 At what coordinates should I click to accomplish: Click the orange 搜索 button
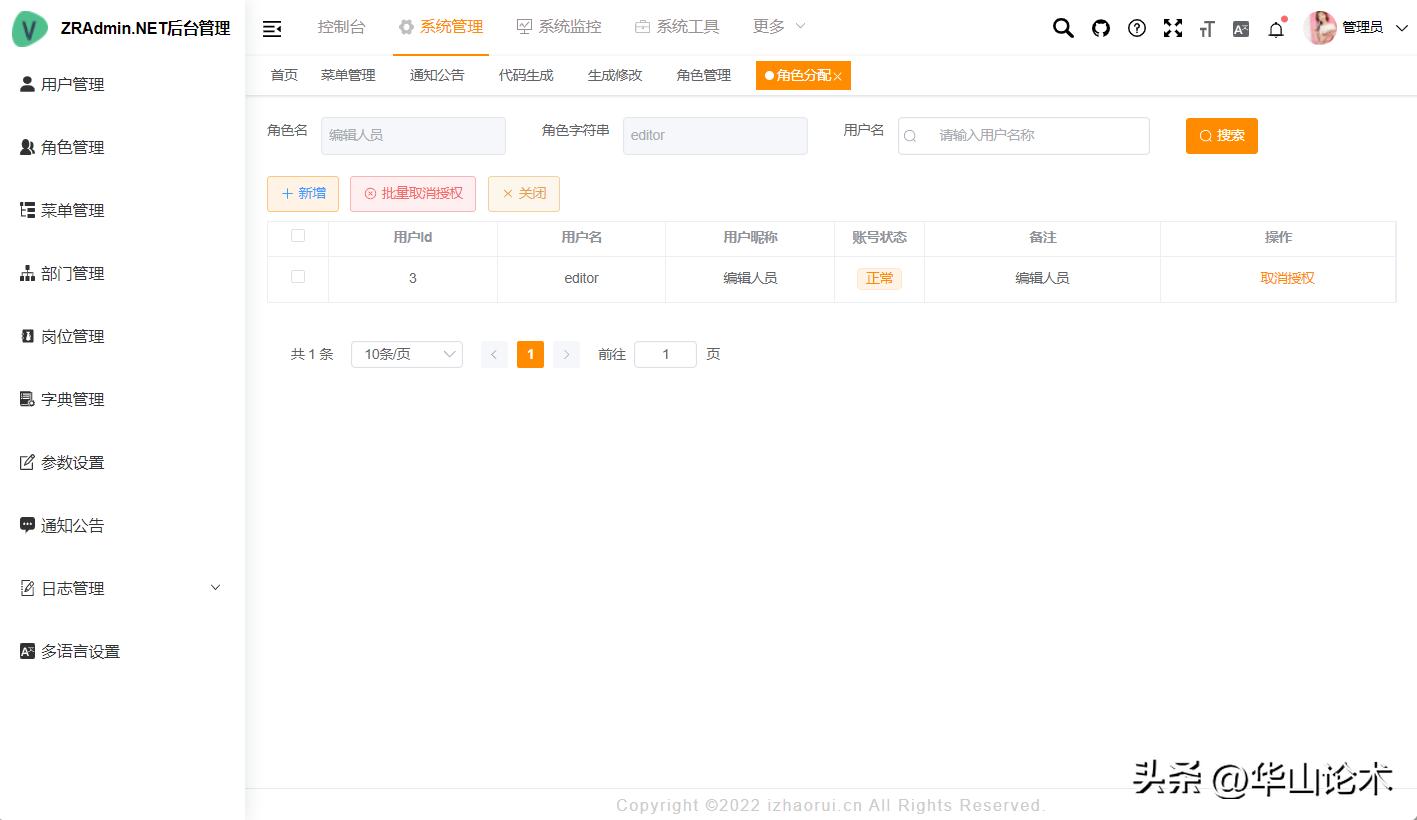coord(1221,135)
